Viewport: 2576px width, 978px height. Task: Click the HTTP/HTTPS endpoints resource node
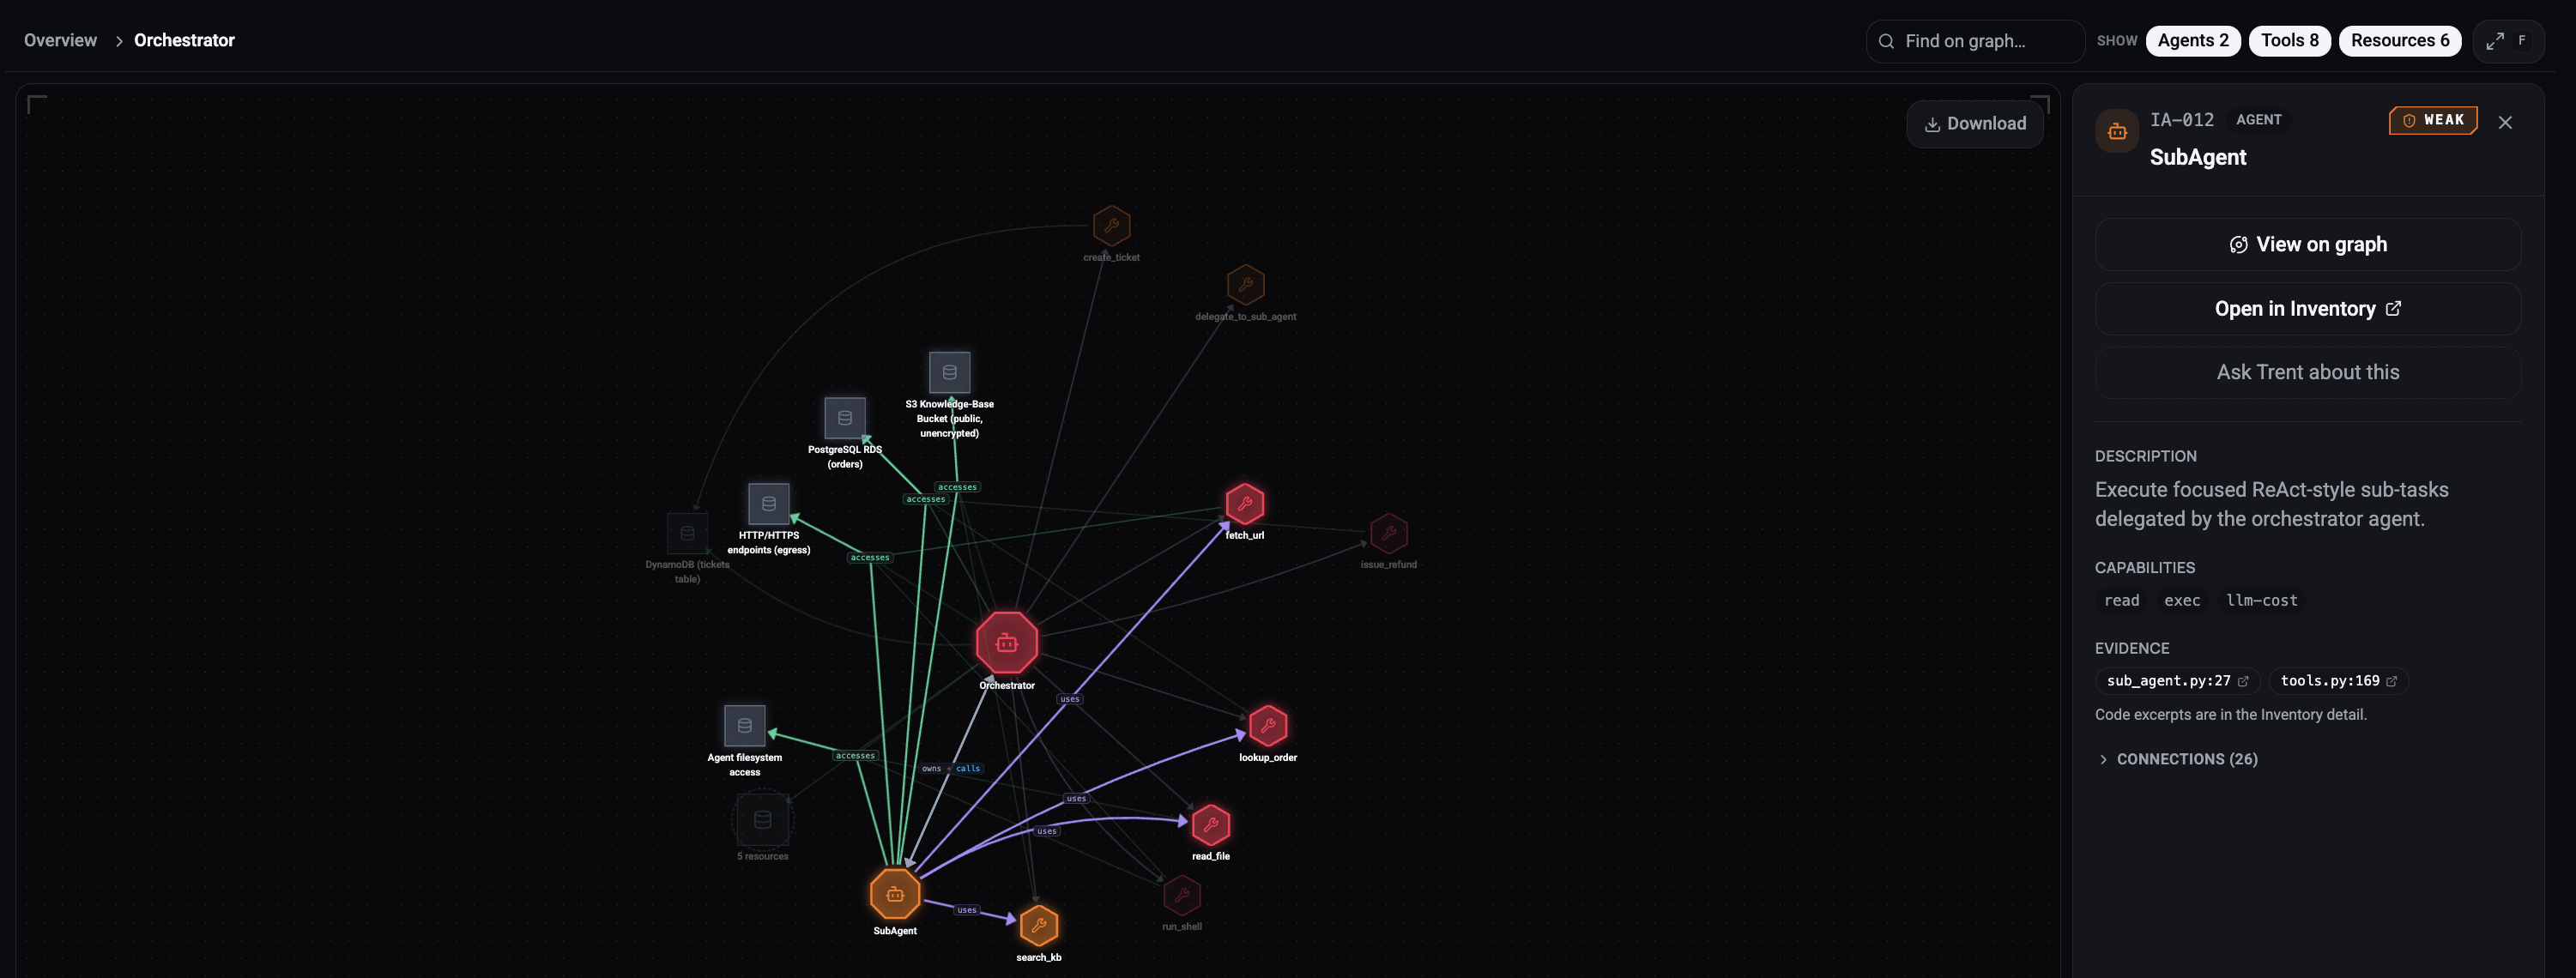tap(768, 504)
